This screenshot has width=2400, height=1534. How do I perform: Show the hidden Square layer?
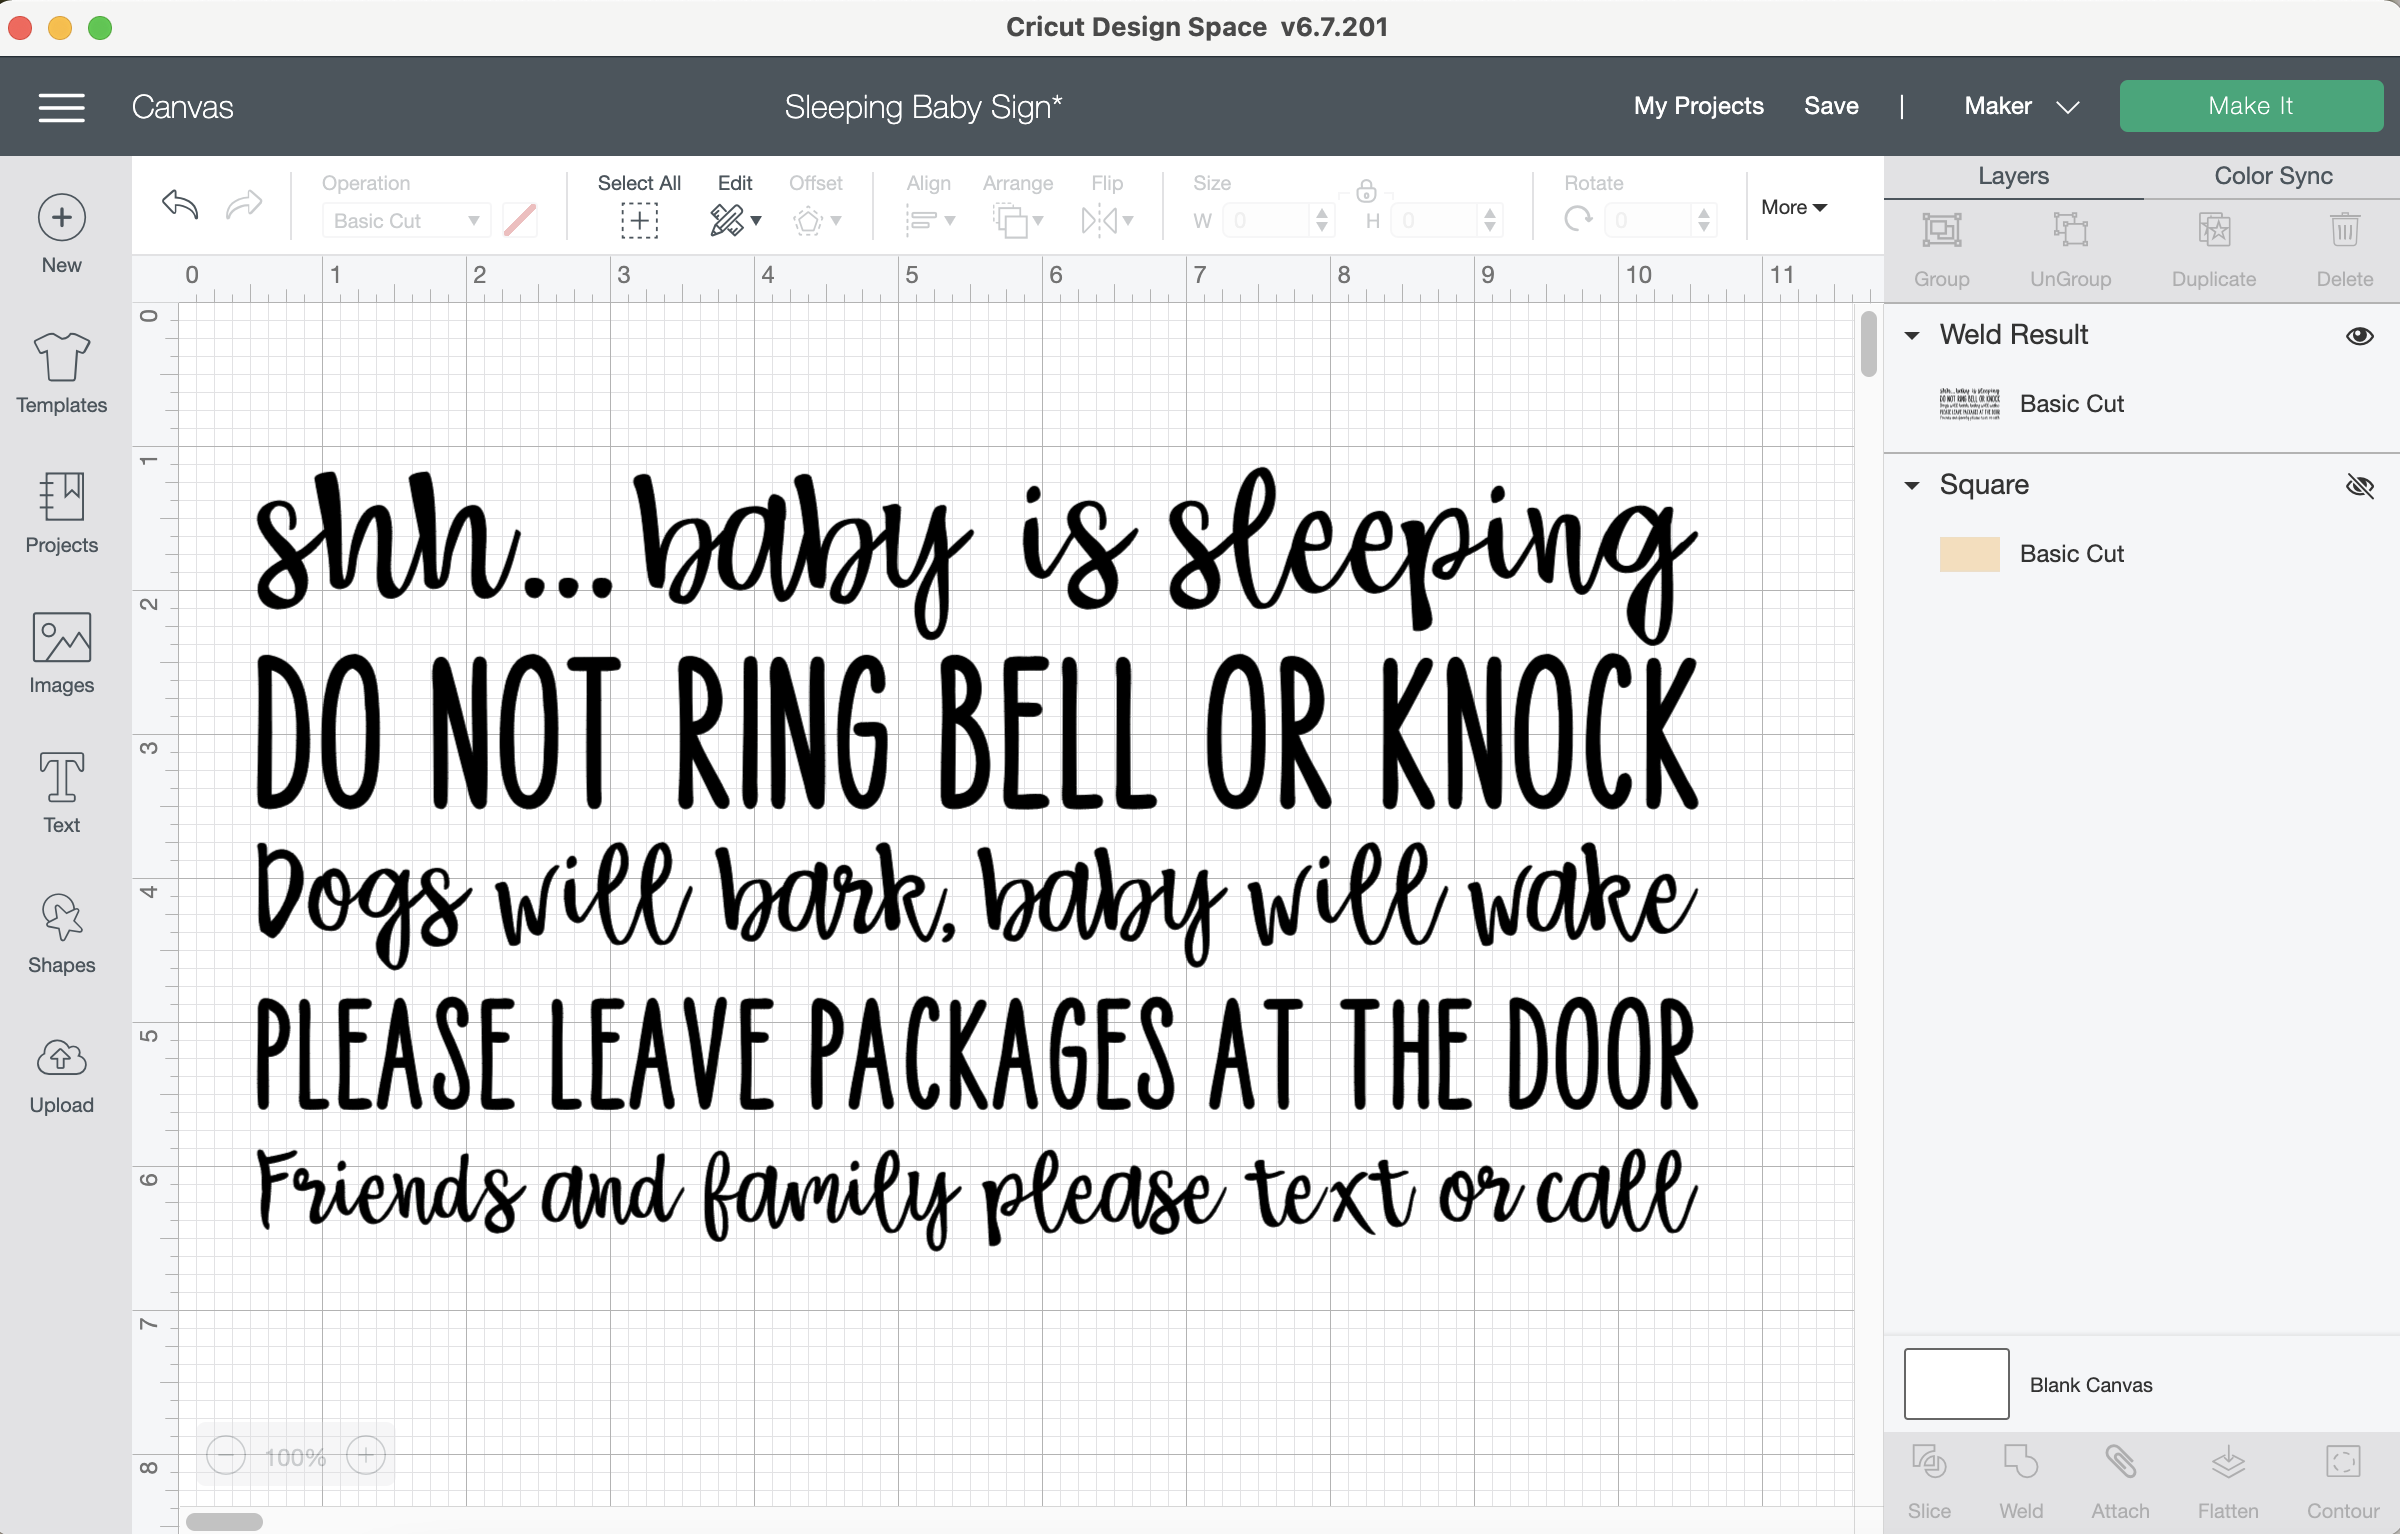[2359, 486]
